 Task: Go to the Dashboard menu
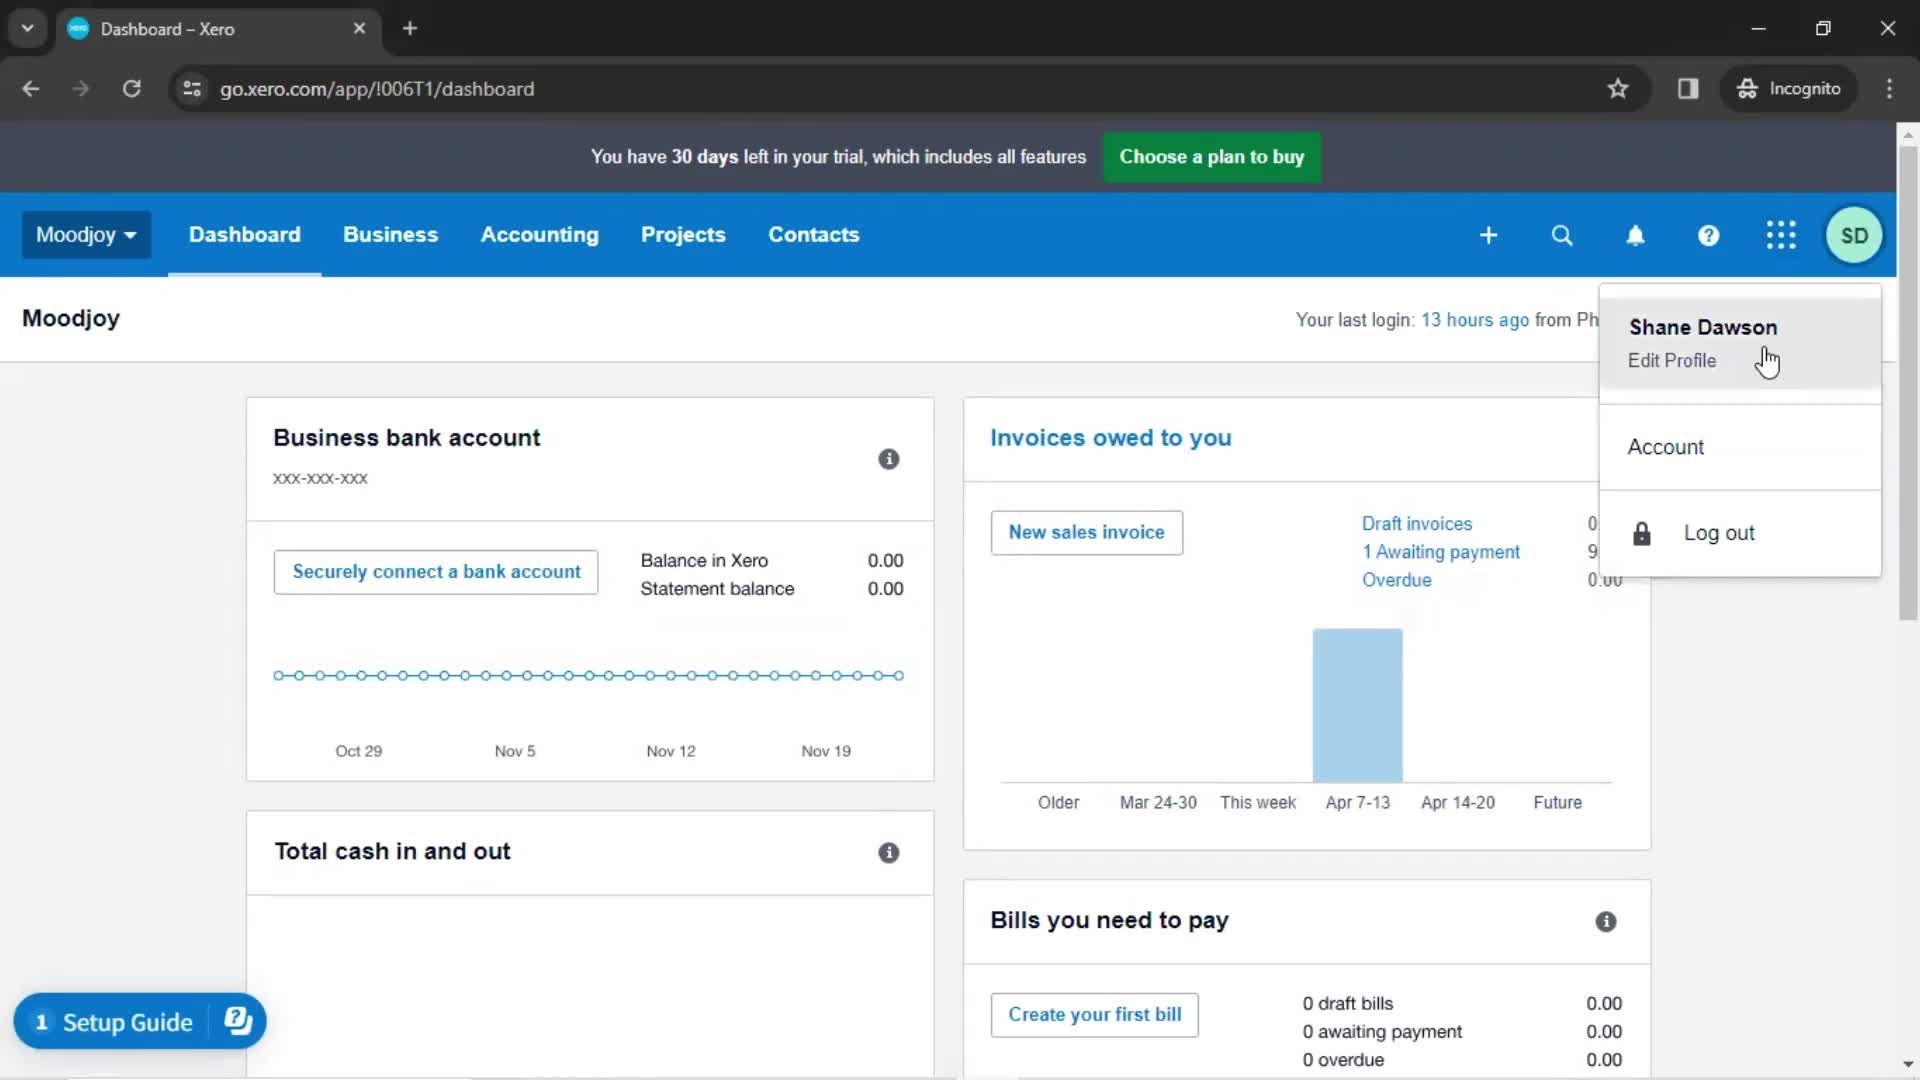(x=244, y=235)
